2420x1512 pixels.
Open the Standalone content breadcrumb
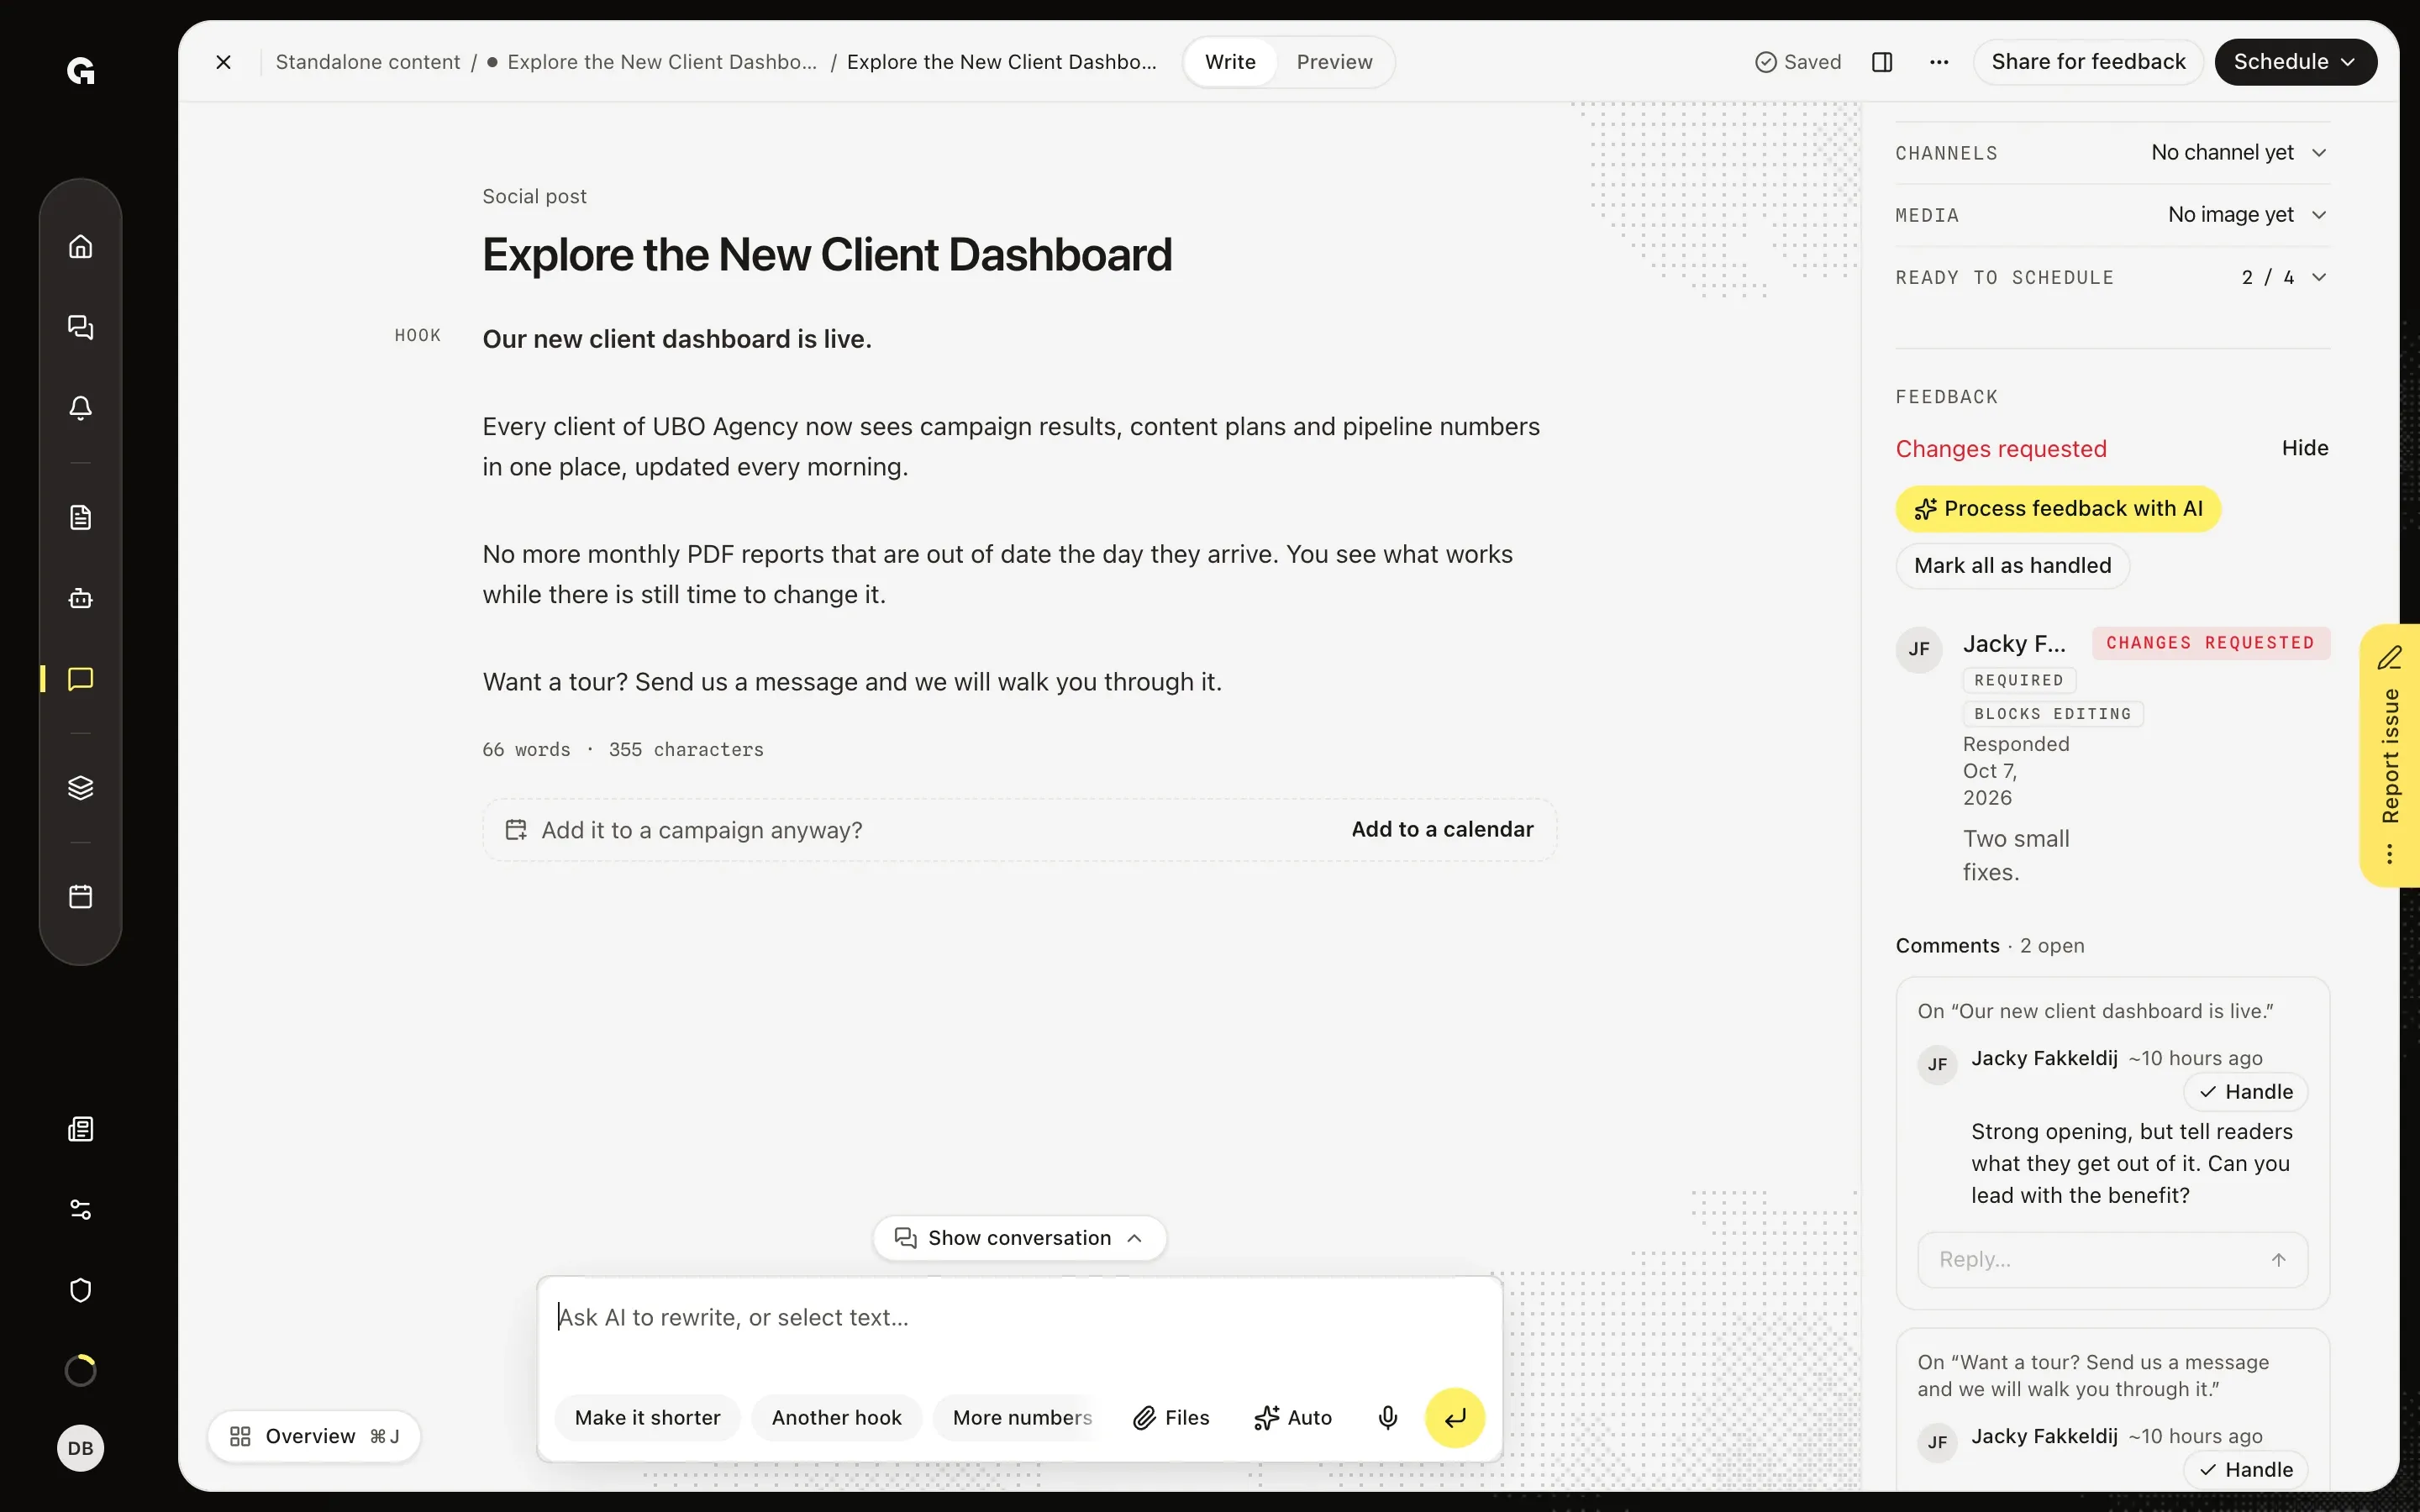tap(368, 62)
